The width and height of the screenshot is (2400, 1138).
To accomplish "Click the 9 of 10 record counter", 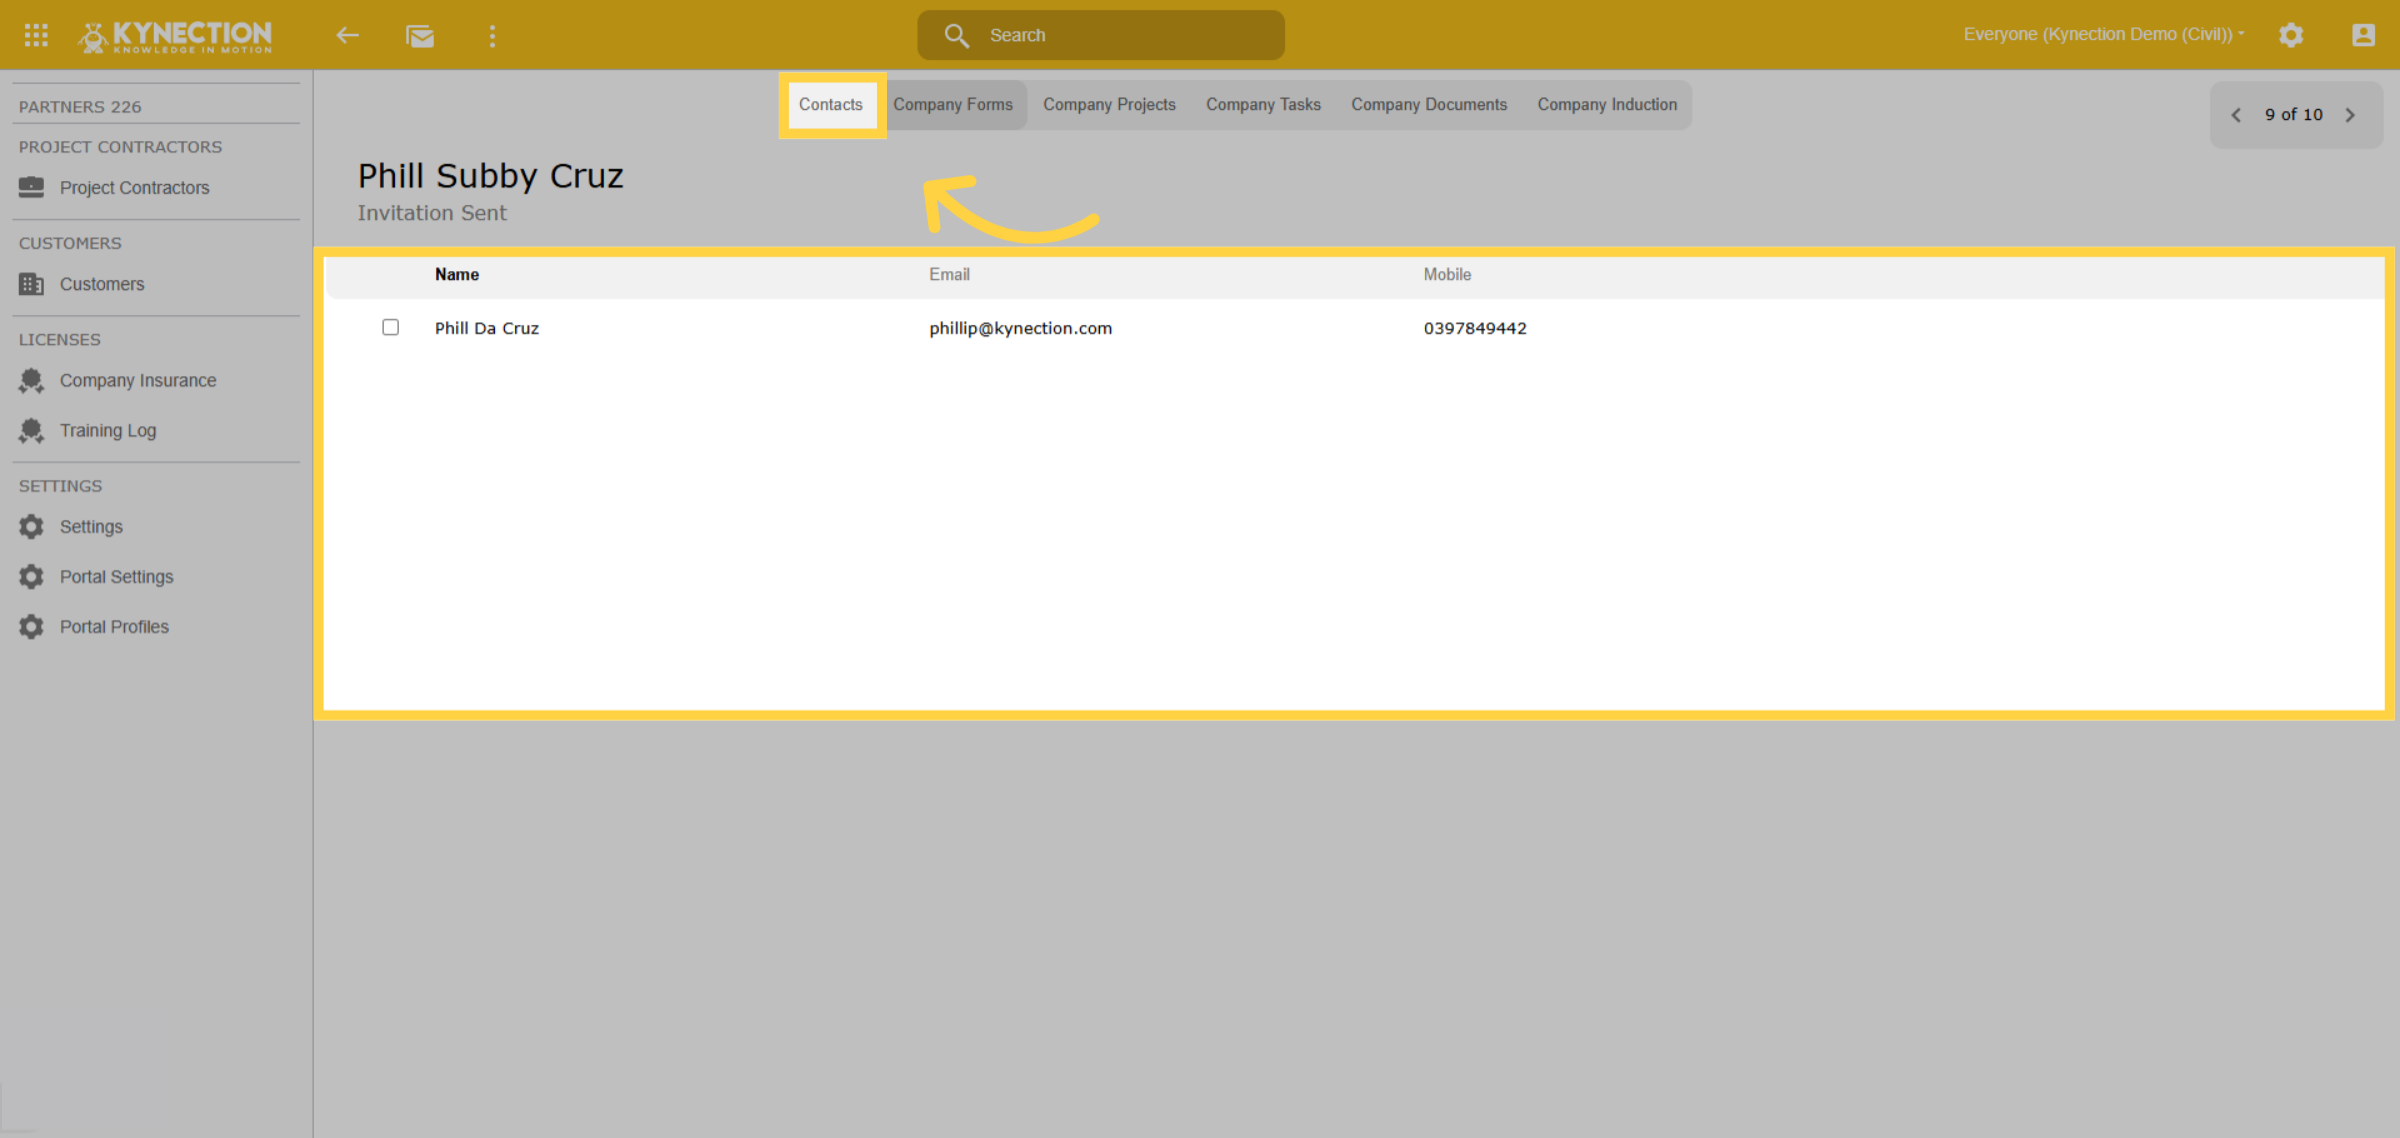I will (2294, 115).
